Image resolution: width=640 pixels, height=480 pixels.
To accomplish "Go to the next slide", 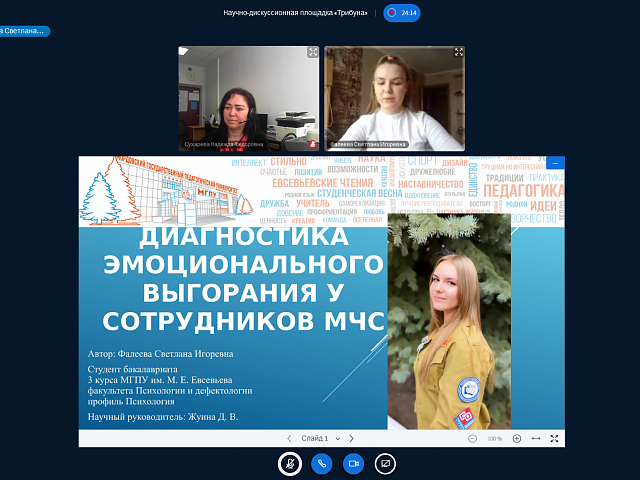I will (x=351, y=438).
